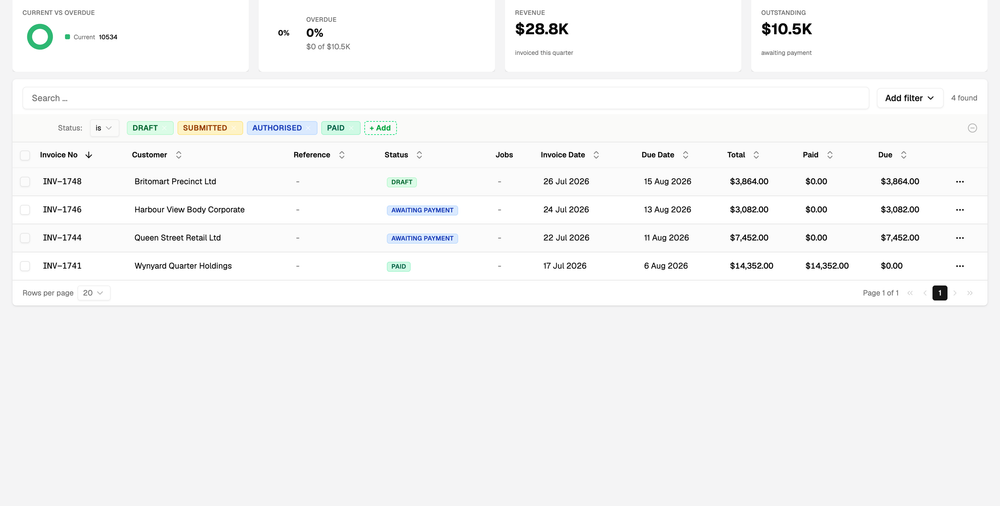Screen dimensions: 1000x506
Task: Click customer Wynyard Quarter Holdings
Action: tap(183, 266)
